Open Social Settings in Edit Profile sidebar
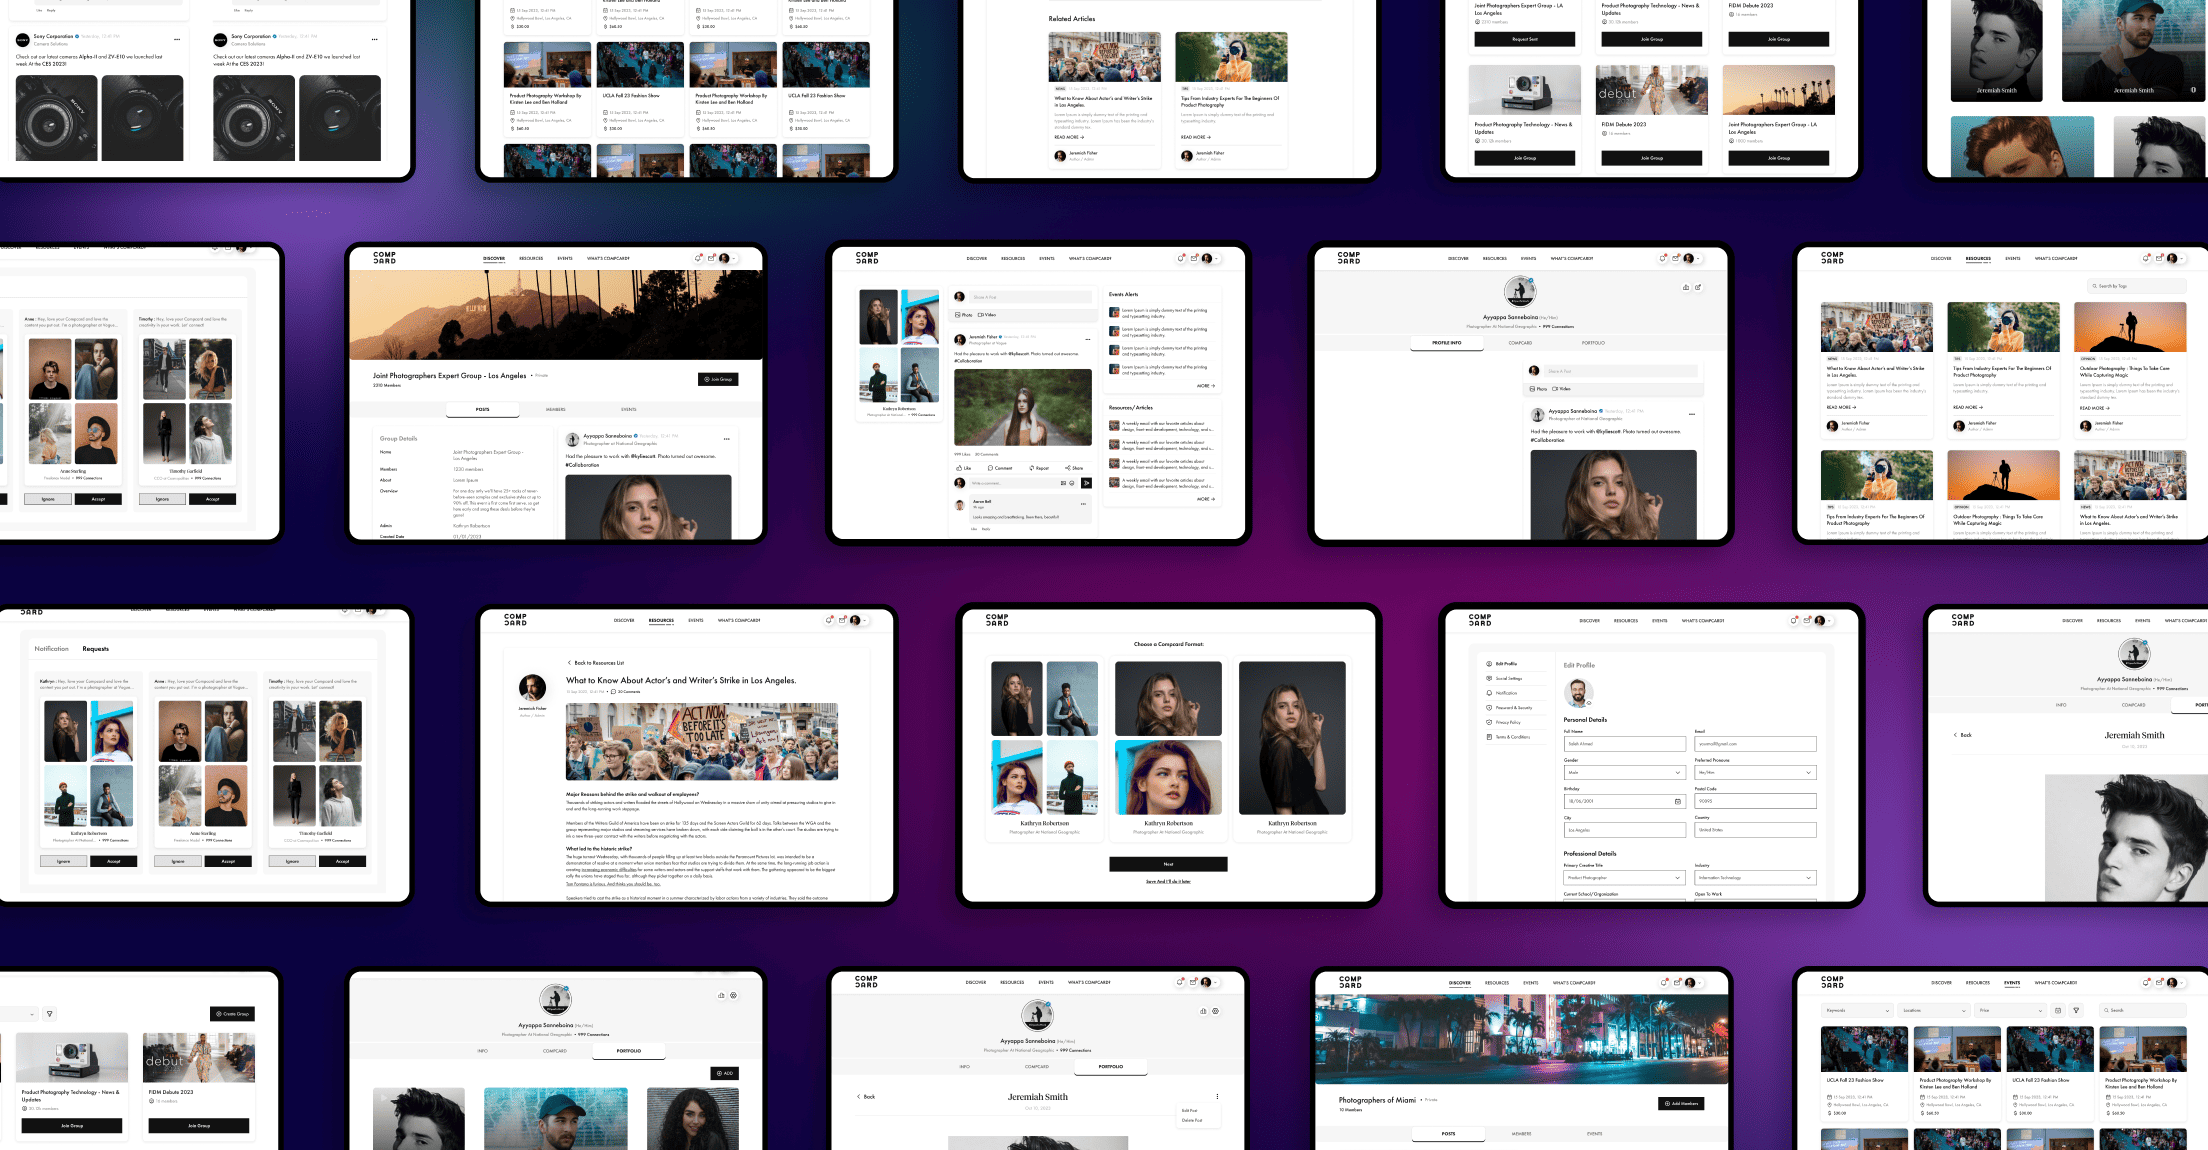 coord(1508,678)
